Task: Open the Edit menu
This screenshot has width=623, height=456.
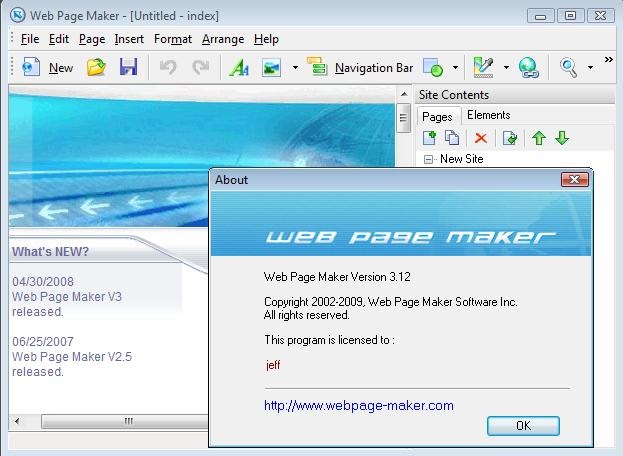Action: coord(59,39)
